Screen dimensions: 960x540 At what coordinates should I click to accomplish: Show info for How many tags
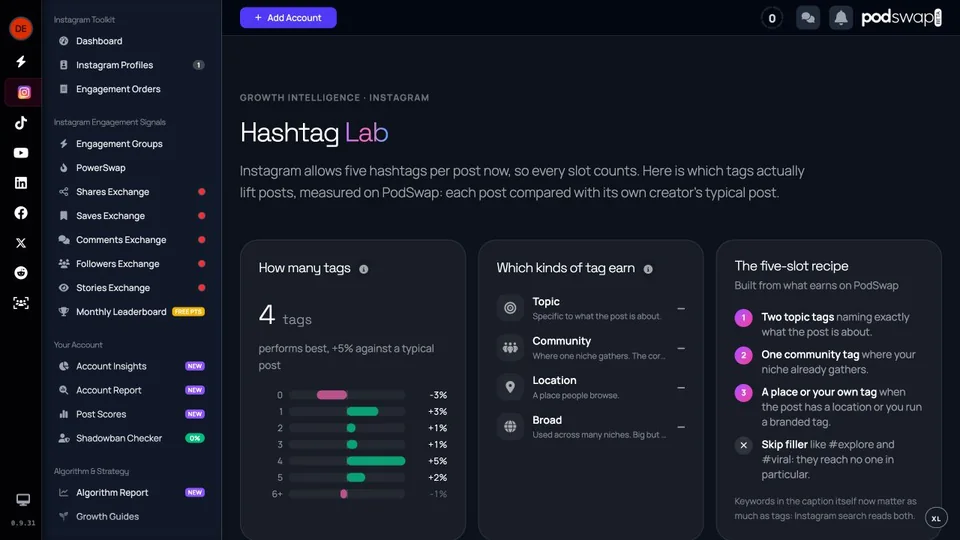[364, 269]
